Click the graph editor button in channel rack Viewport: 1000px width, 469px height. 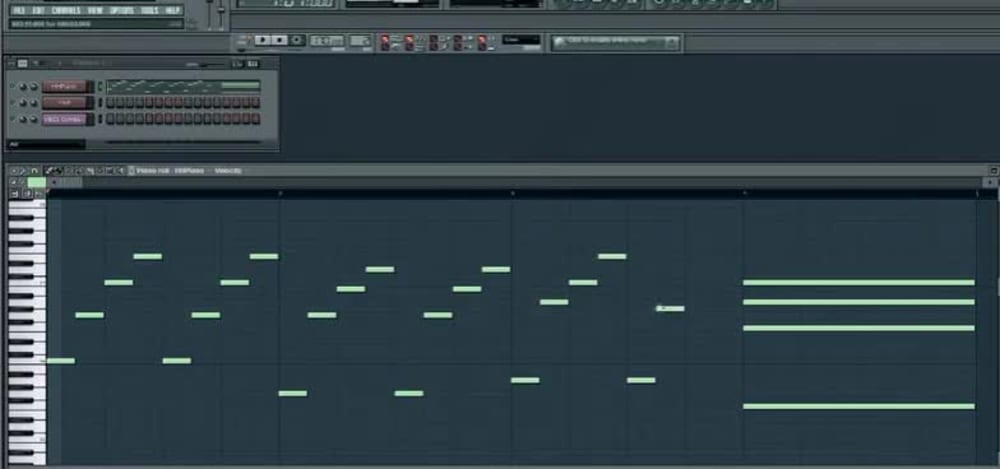click(x=253, y=64)
